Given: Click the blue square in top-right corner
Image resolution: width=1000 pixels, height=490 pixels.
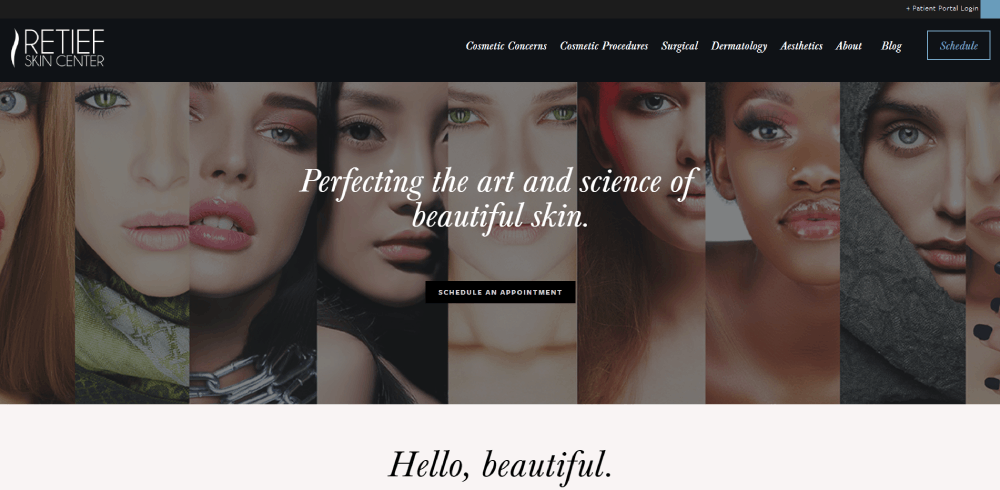Looking at the screenshot, I should (x=990, y=9).
